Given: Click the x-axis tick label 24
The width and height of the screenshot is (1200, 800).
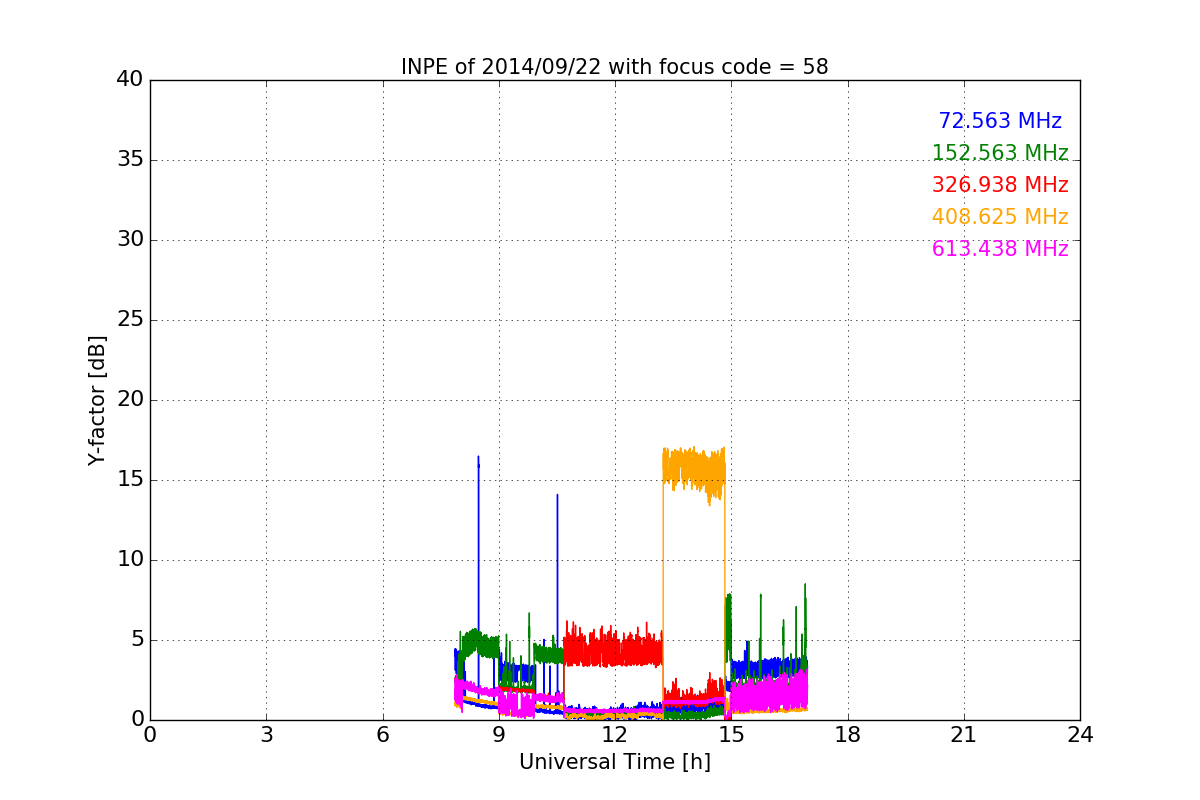Looking at the screenshot, I should 1080,735.
